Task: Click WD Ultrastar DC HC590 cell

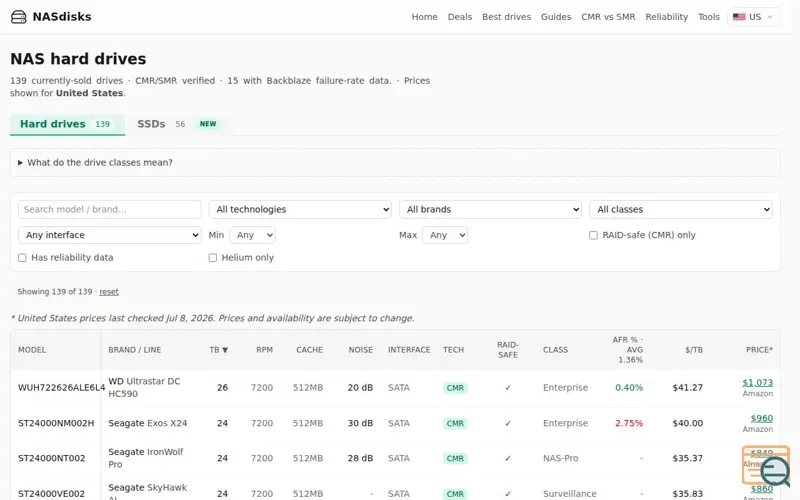Action: point(144,388)
